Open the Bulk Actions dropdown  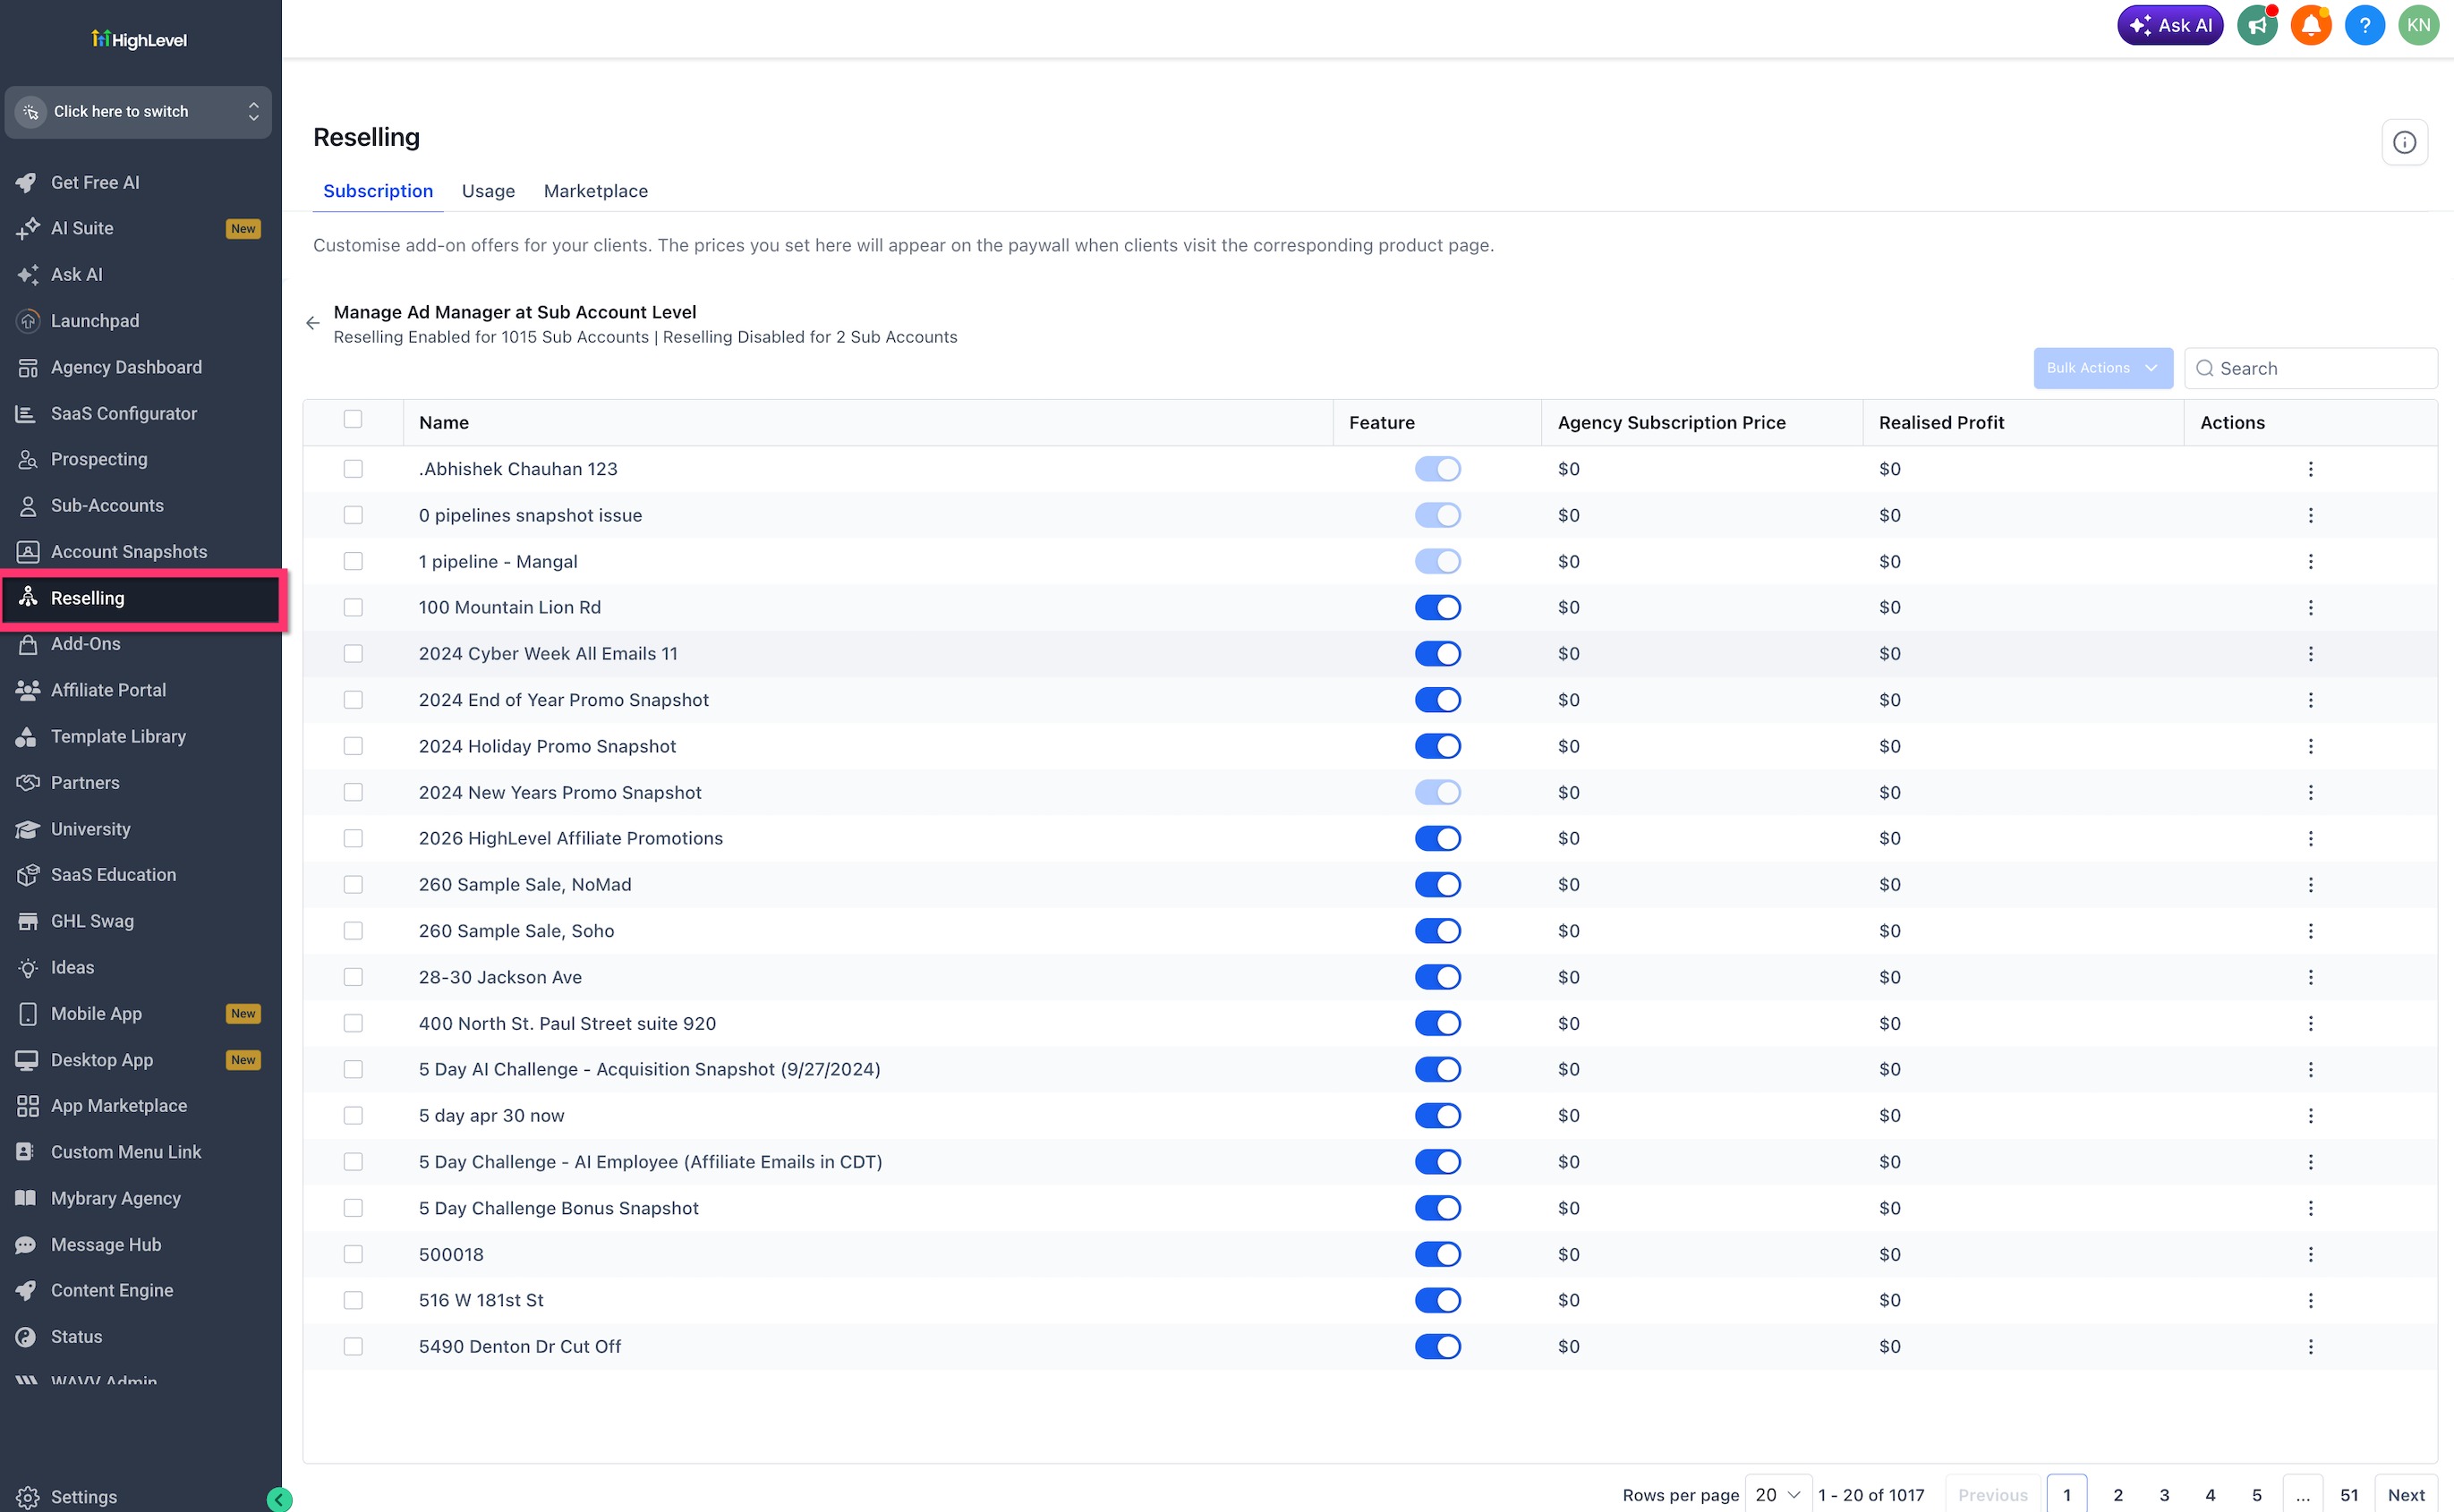(2102, 368)
